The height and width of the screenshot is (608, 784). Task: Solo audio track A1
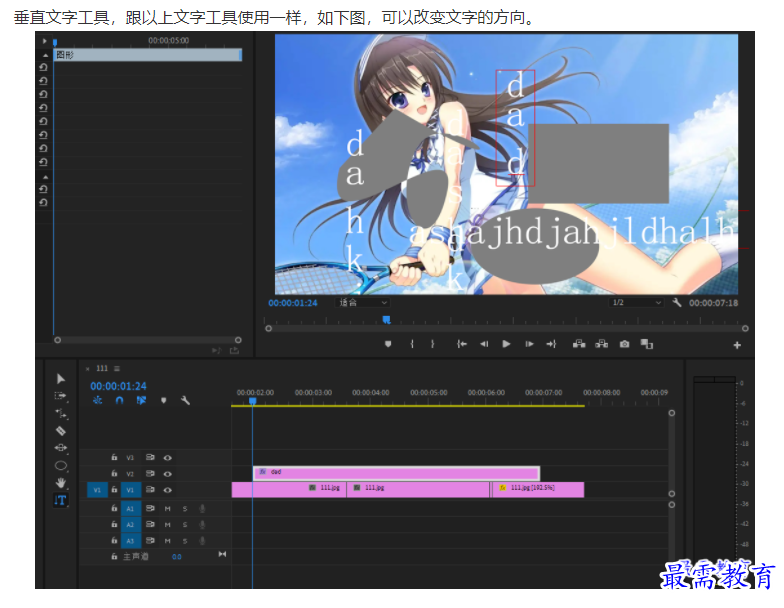185,508
